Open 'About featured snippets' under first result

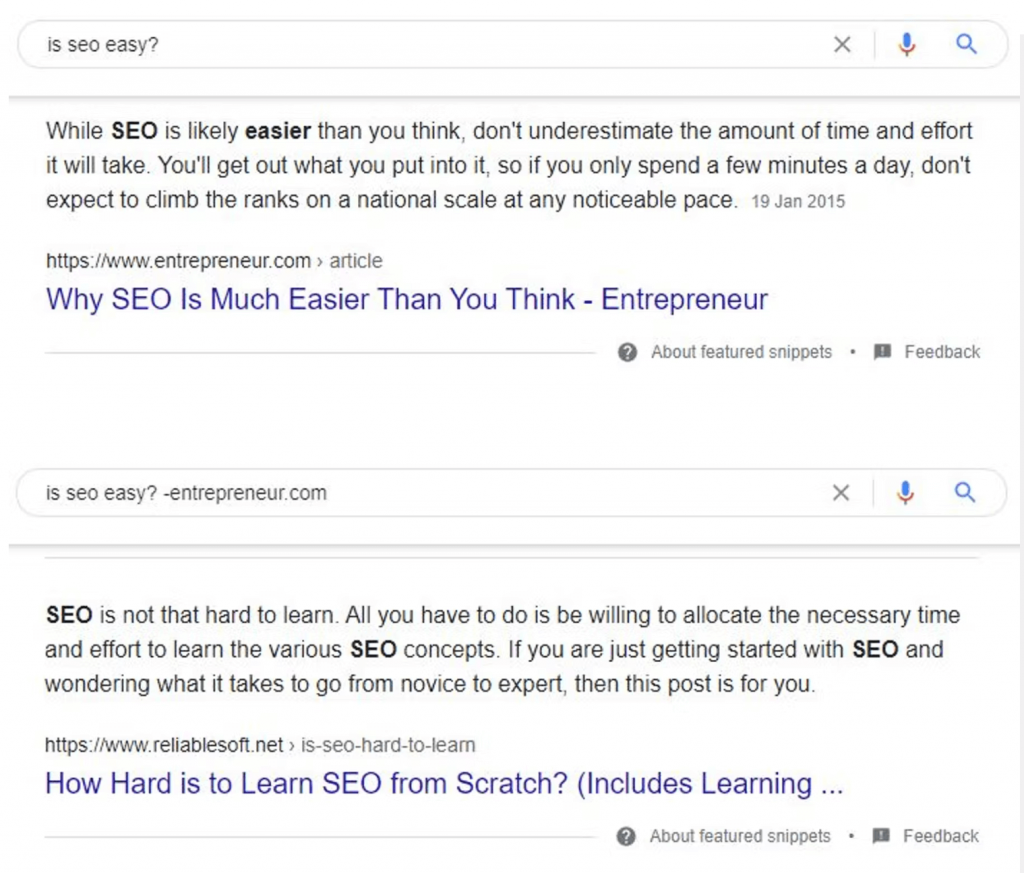pos(741,352)
